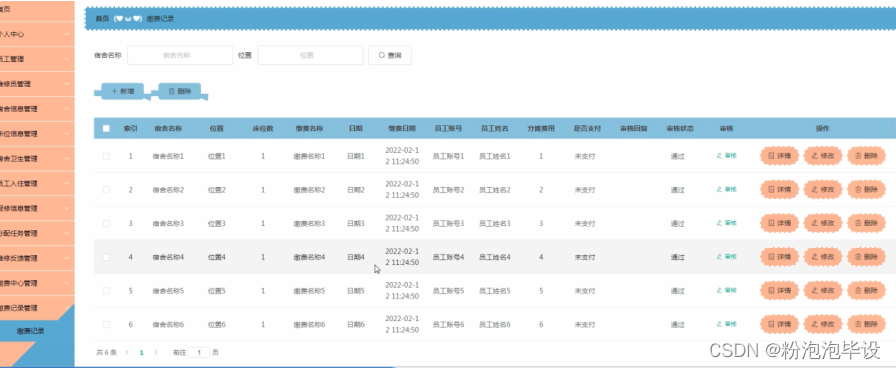
Task: Click 删除 for row 宿舍名称2
Action: point(866,190)
